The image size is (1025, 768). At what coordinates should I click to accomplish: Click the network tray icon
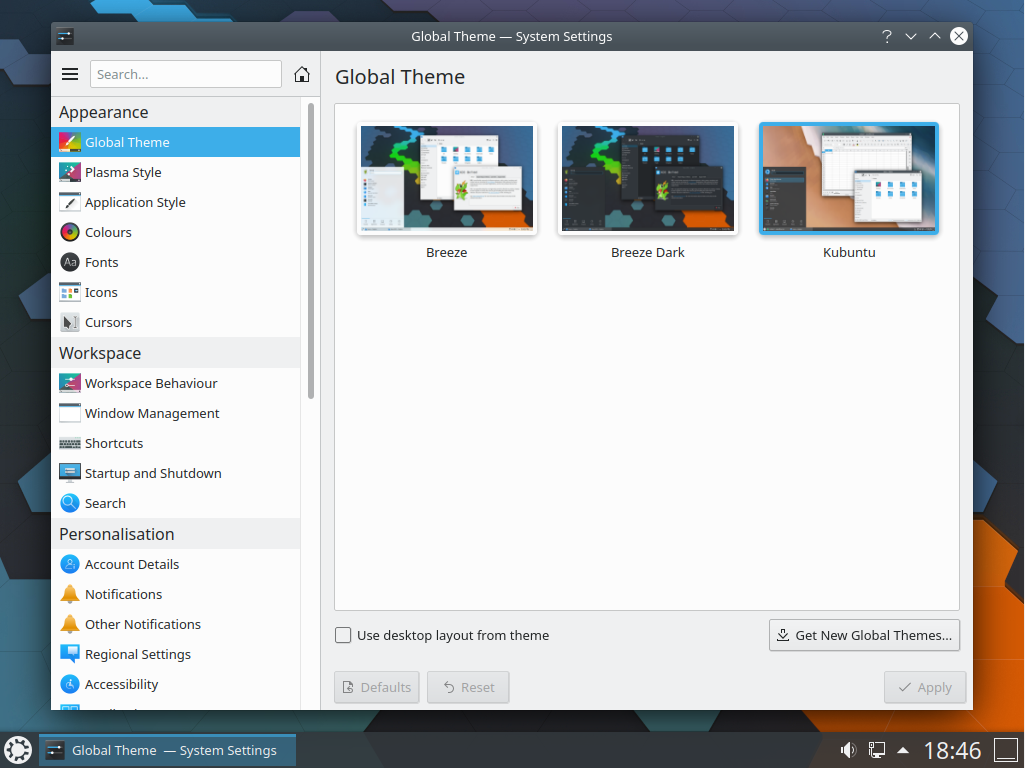tap(876, 750)
